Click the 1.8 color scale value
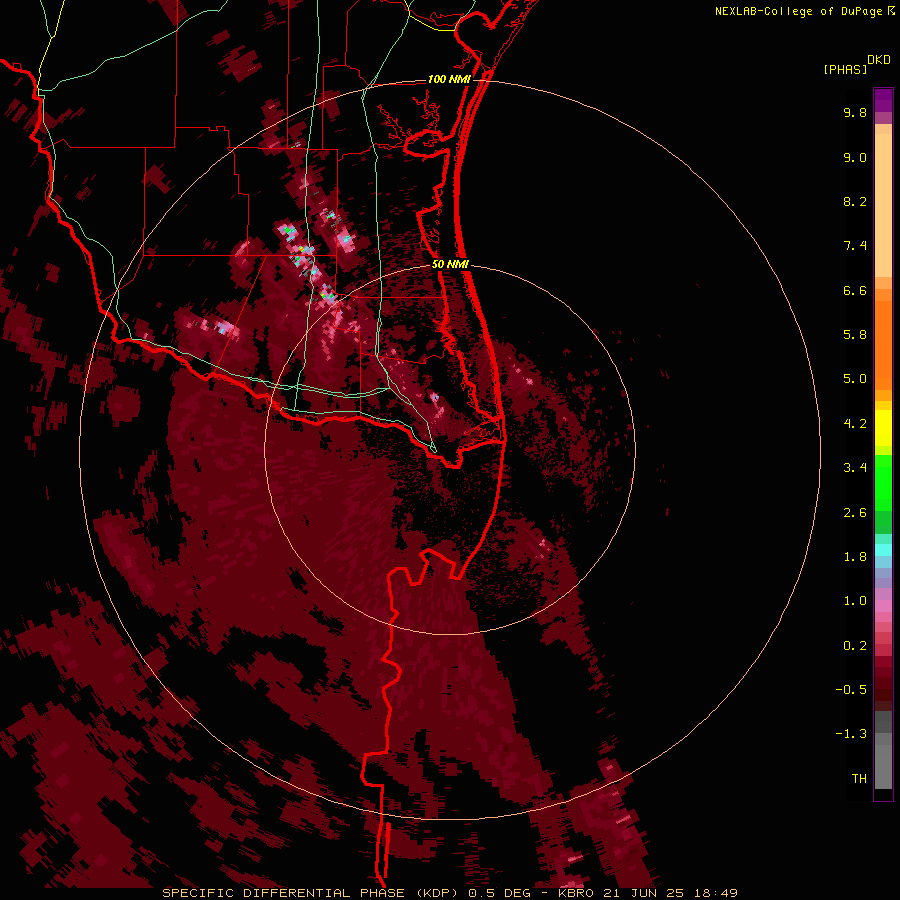The image size is (900, 900). tap(855, 557)
